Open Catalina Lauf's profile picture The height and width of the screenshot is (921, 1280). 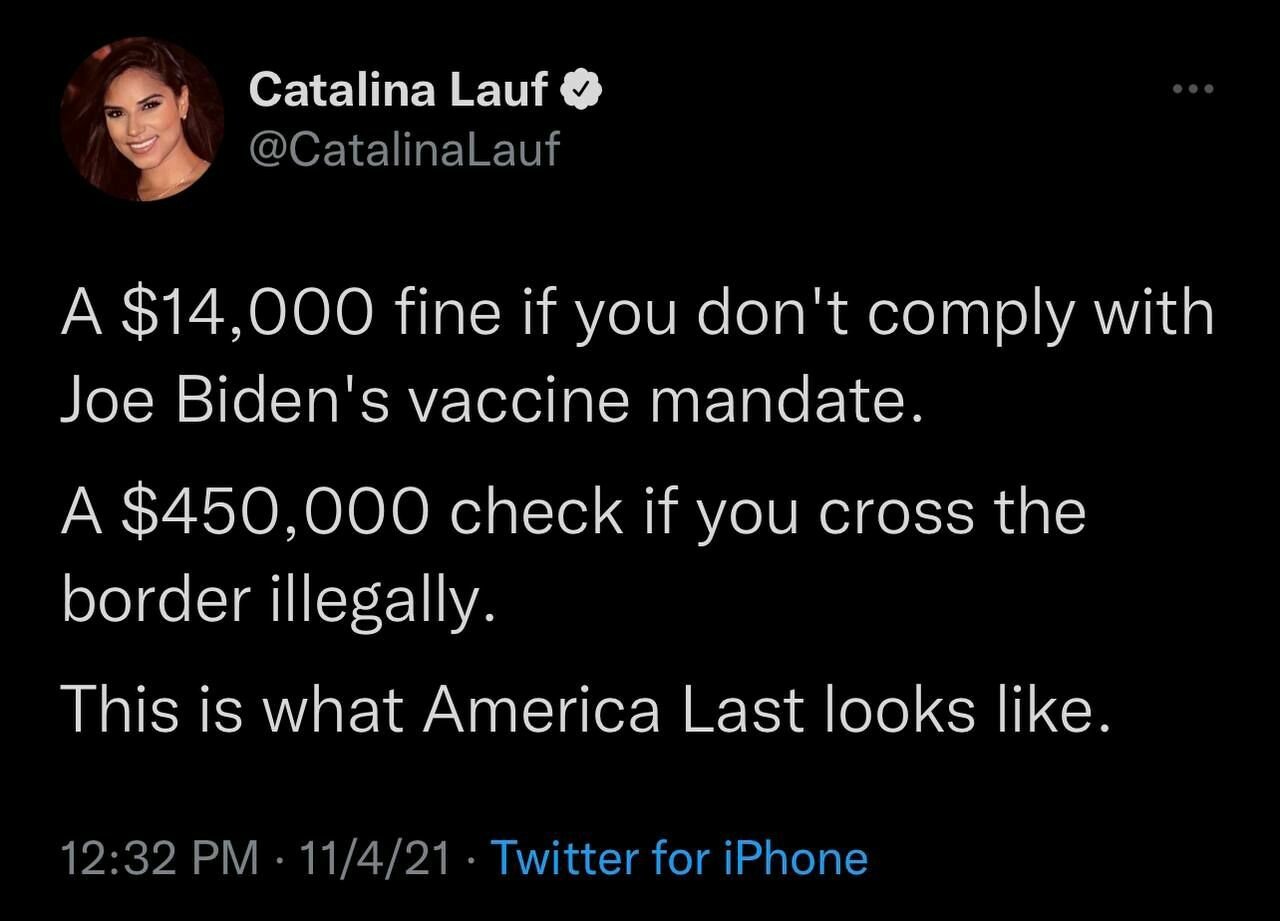[x=141, y=119]
